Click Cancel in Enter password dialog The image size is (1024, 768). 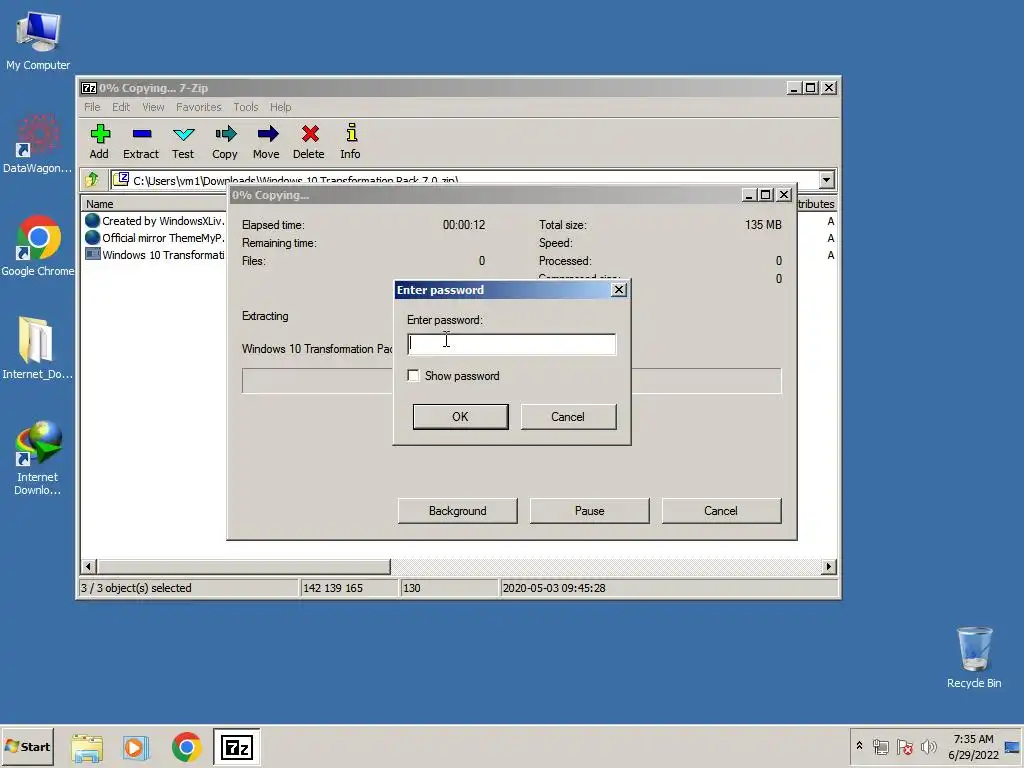click(568, 417)
